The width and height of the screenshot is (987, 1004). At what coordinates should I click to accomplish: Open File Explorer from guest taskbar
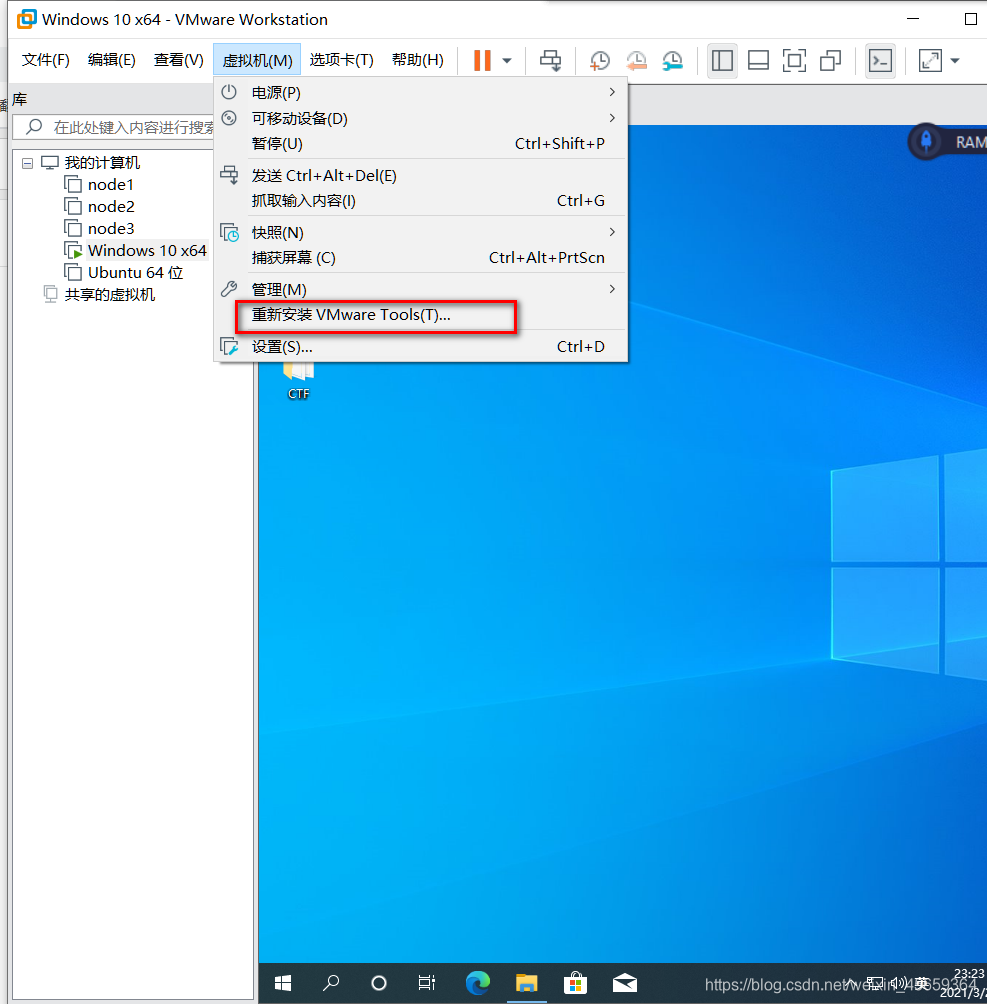526,983
